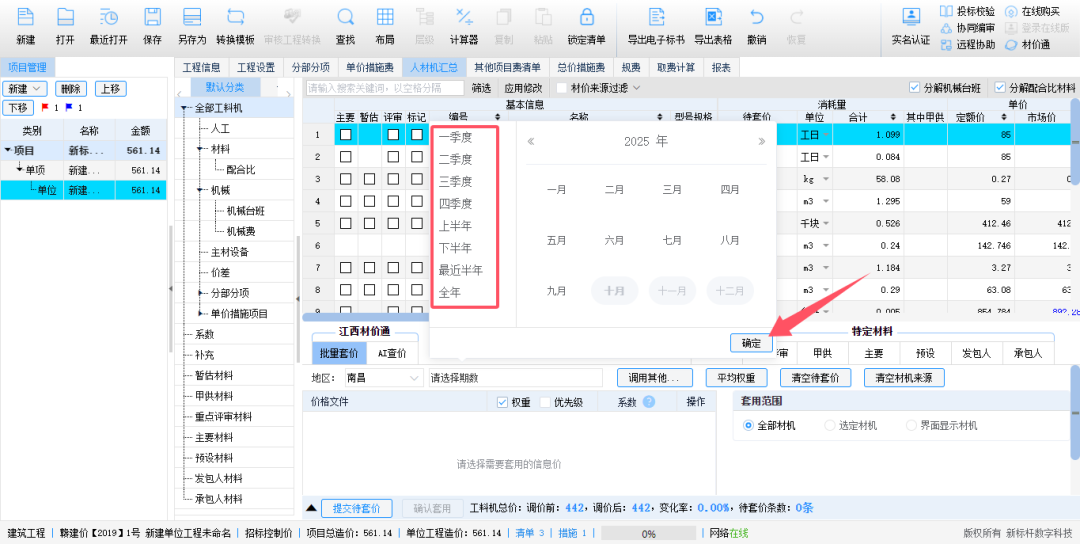Click the table horizontal scrollbar thumb

(366, 317)
